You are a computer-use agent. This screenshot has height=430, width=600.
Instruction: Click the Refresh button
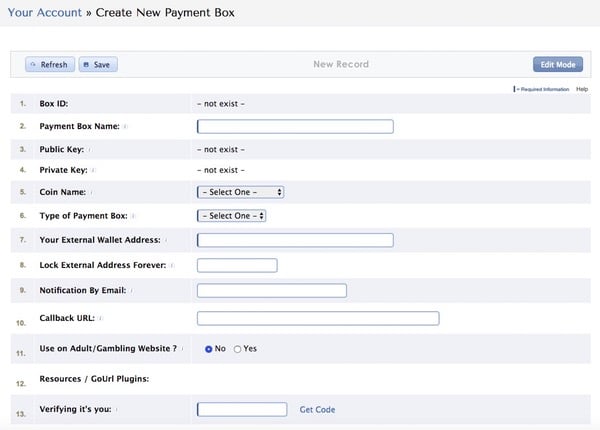pos(49,64)
